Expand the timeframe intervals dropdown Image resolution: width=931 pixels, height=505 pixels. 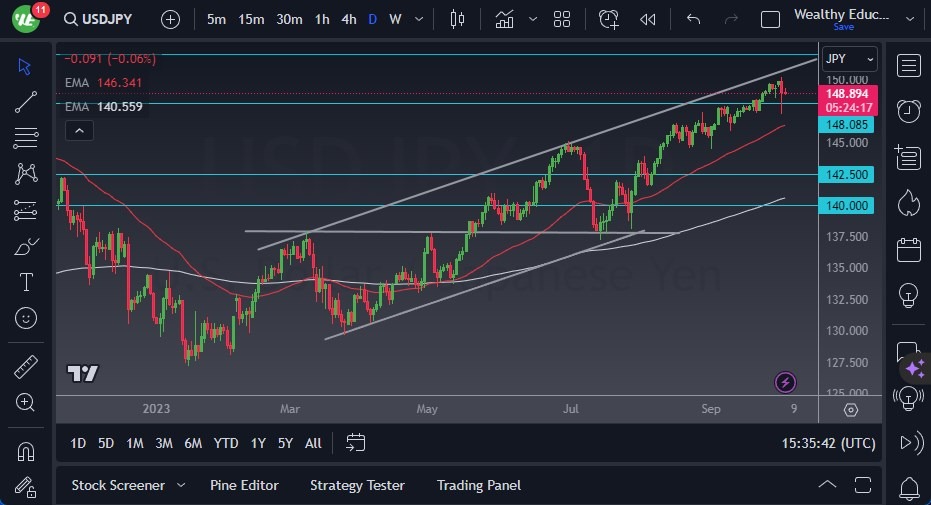419,19
